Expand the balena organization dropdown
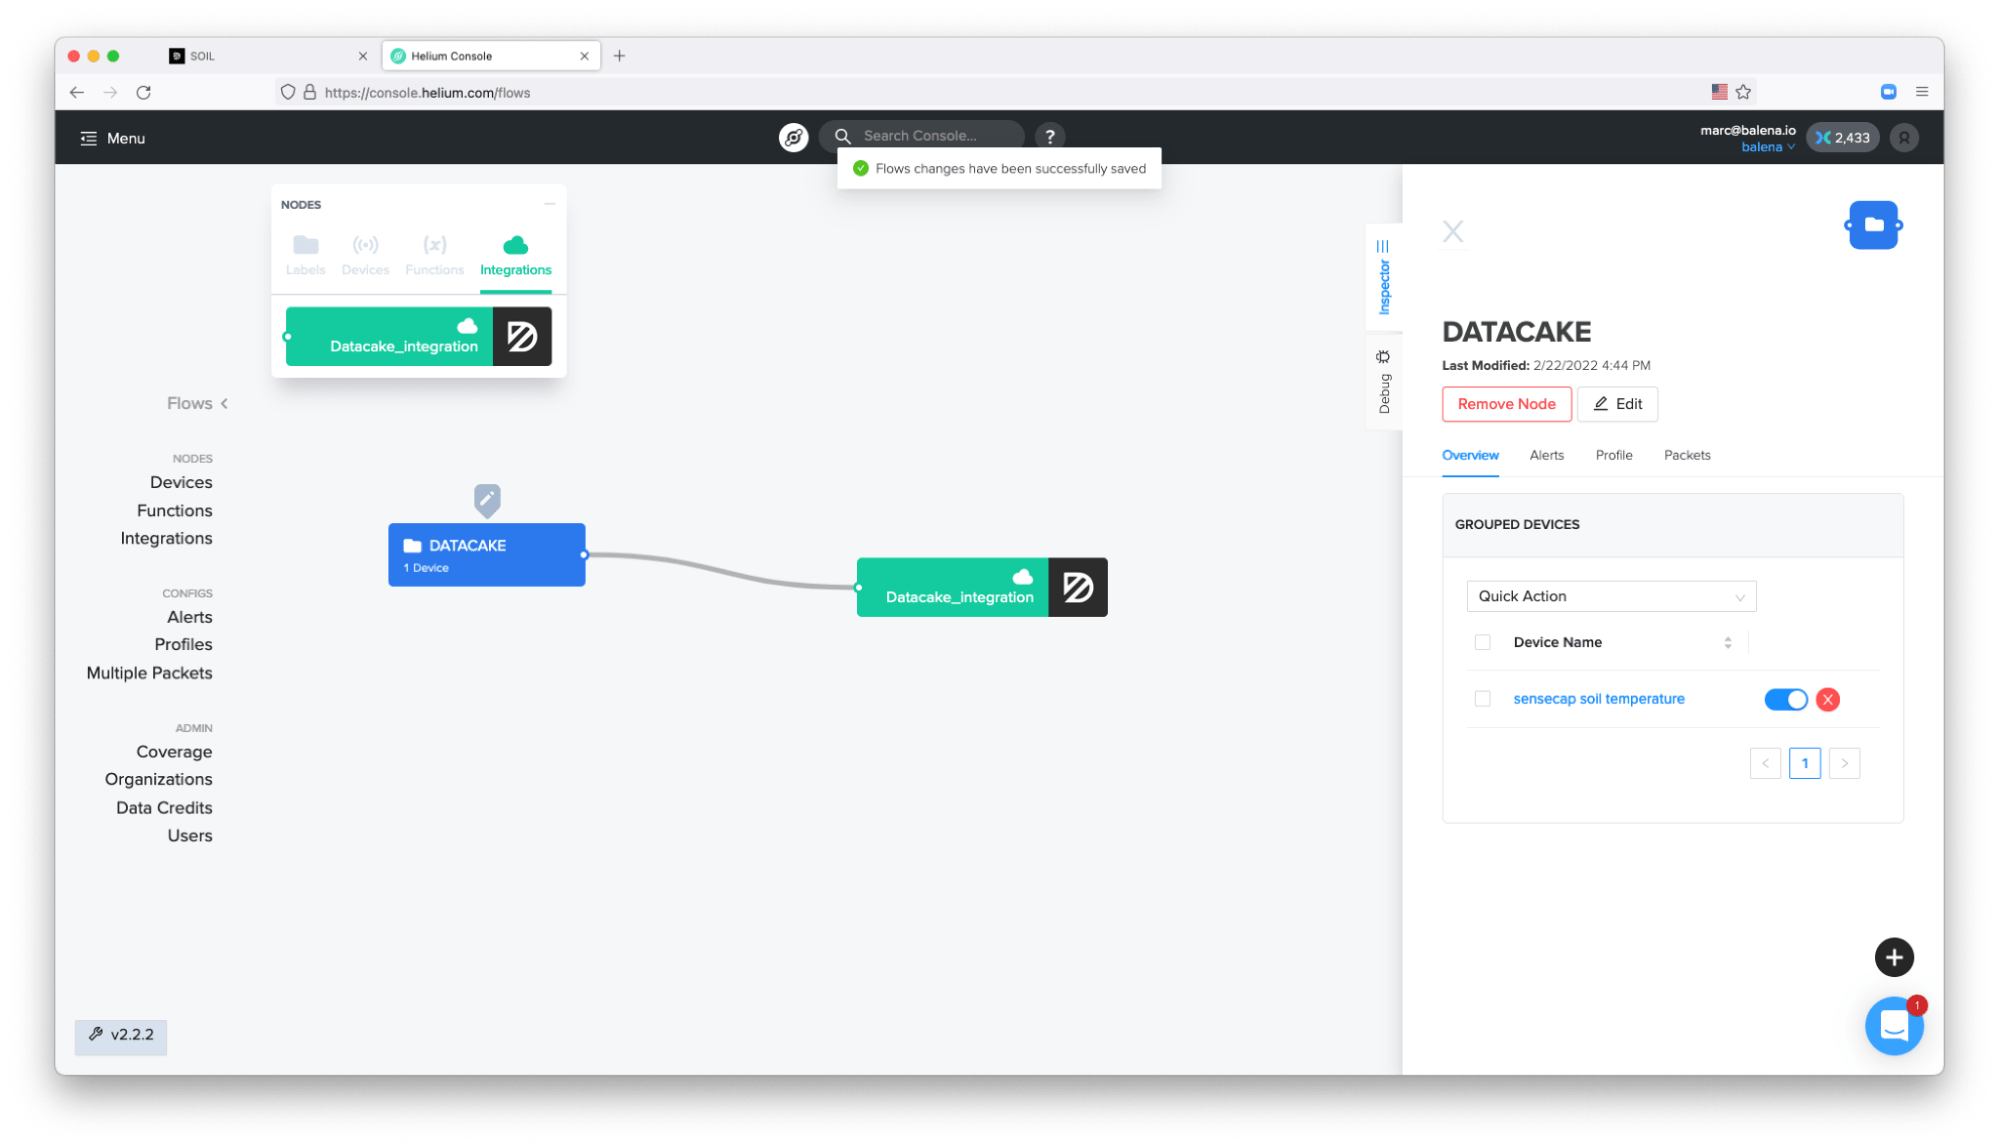Image resolution: width=1999 pixels, height=1148 pixels. coord(1767,147)
